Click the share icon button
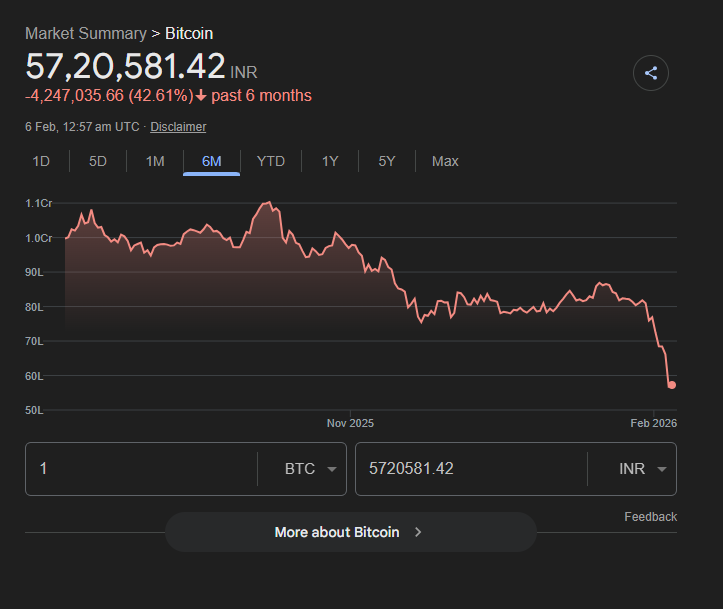Image resolution: width=723 pixels, height=609 pixels. (651, 73)
